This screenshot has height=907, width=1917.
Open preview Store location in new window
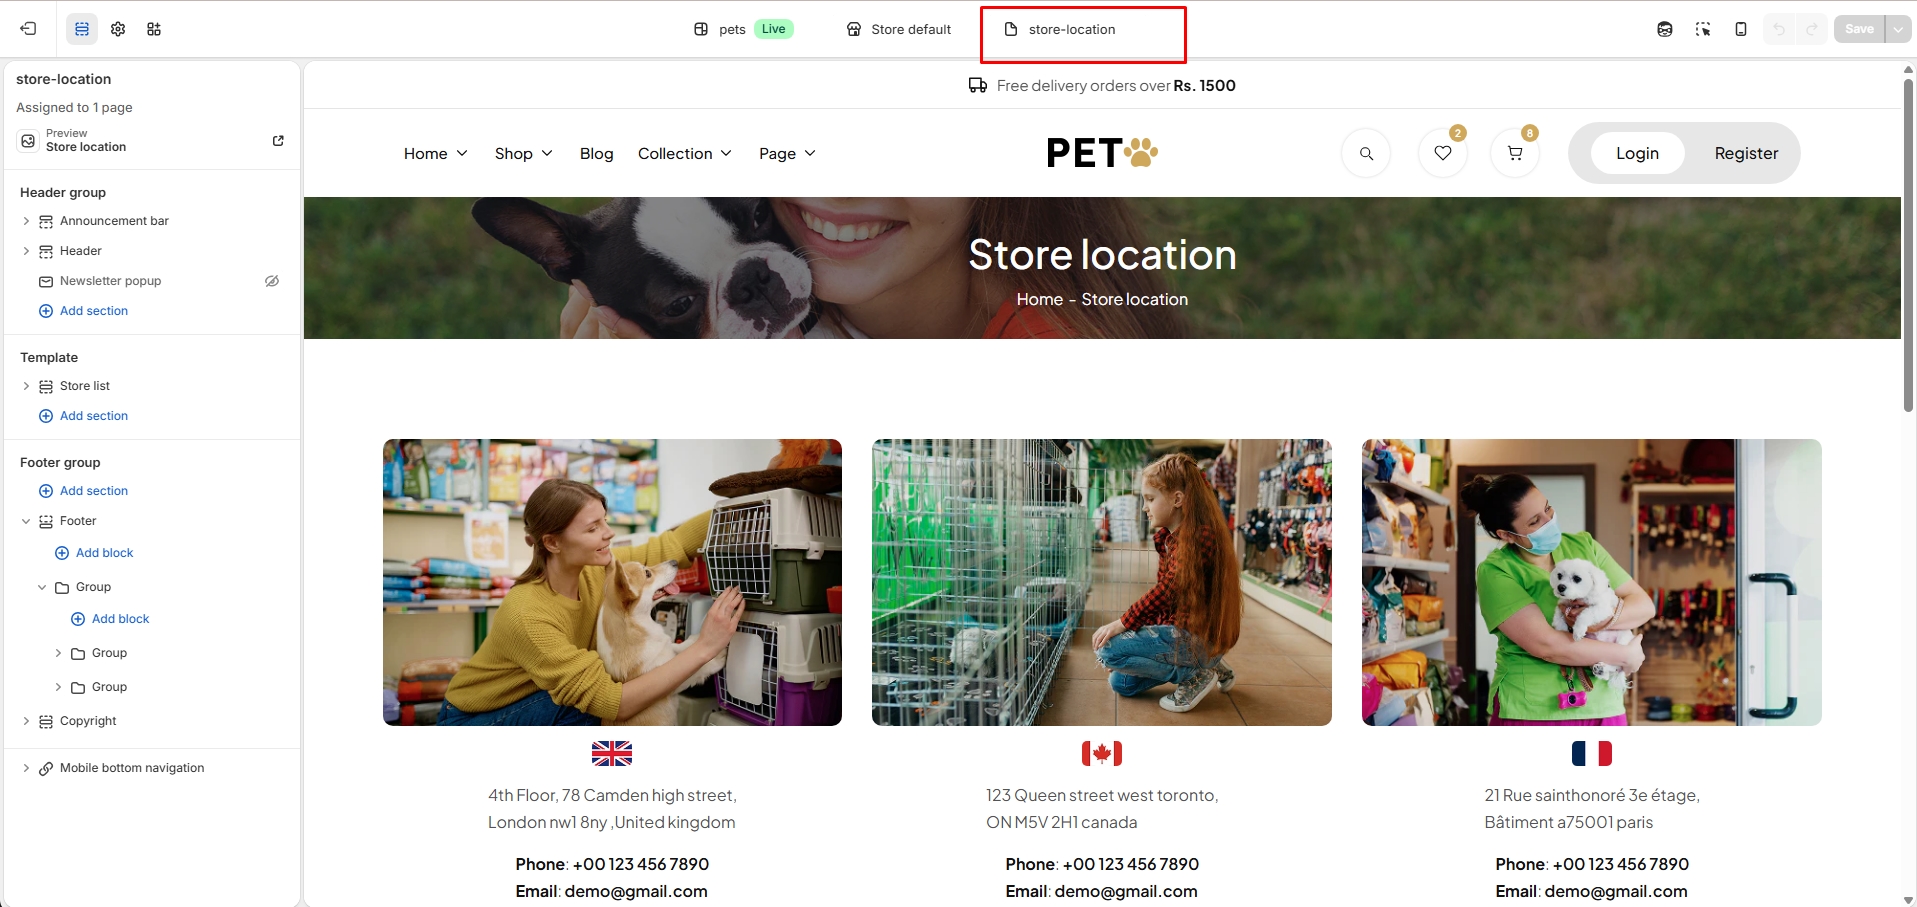point(278,141)
